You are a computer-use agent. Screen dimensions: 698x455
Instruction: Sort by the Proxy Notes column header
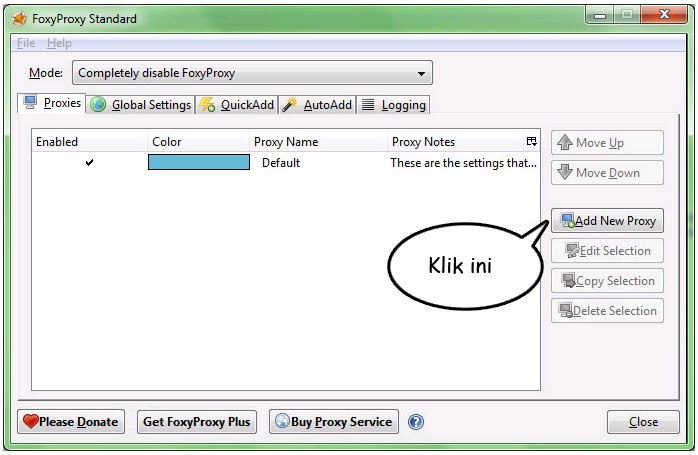click(x=456, y=142)
